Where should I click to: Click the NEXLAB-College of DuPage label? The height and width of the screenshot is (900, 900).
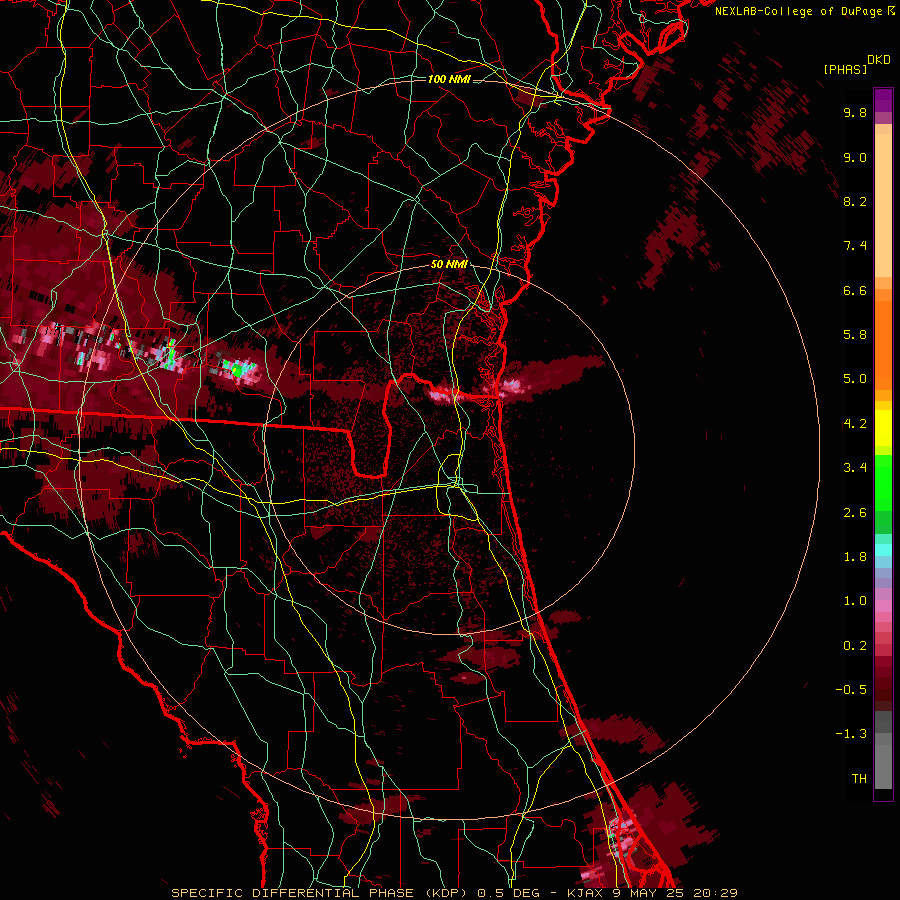click(x=800, y=11)
